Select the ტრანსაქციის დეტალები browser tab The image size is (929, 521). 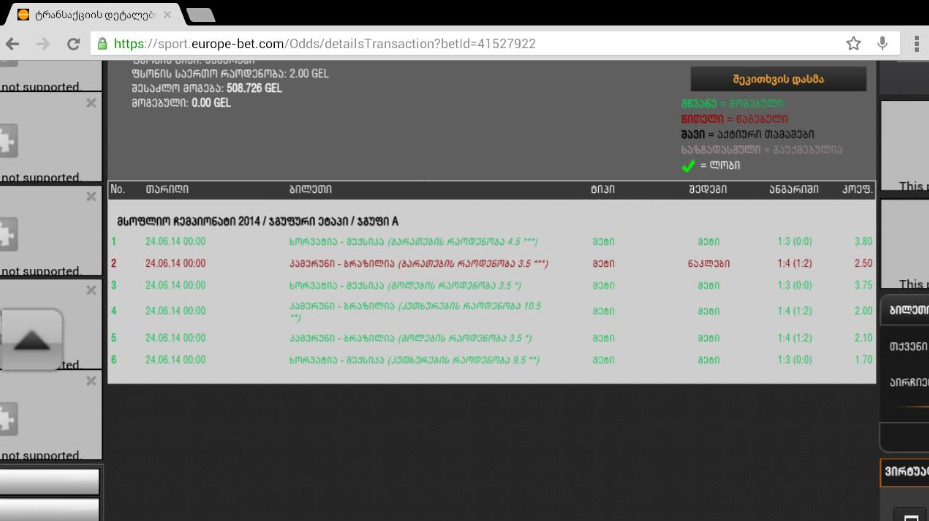click(x=94, y=15)
